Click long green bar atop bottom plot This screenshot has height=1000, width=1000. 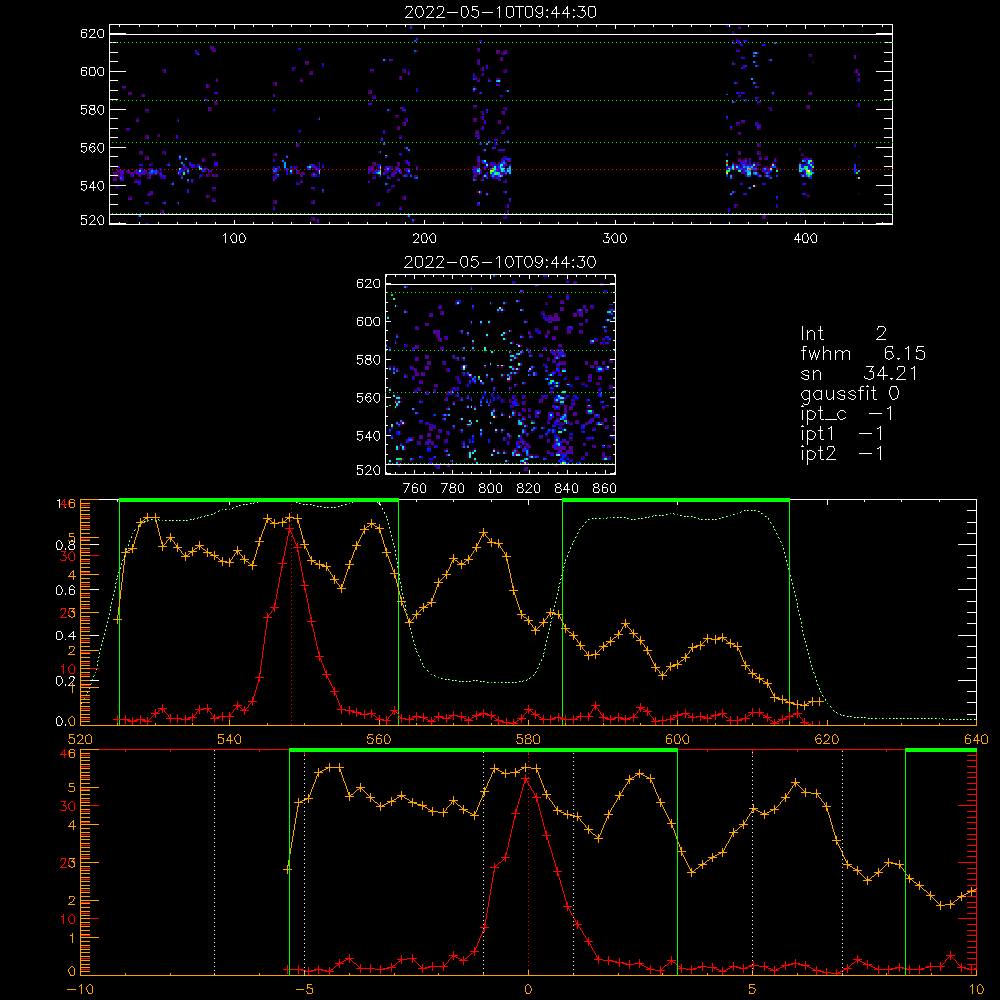483,750
